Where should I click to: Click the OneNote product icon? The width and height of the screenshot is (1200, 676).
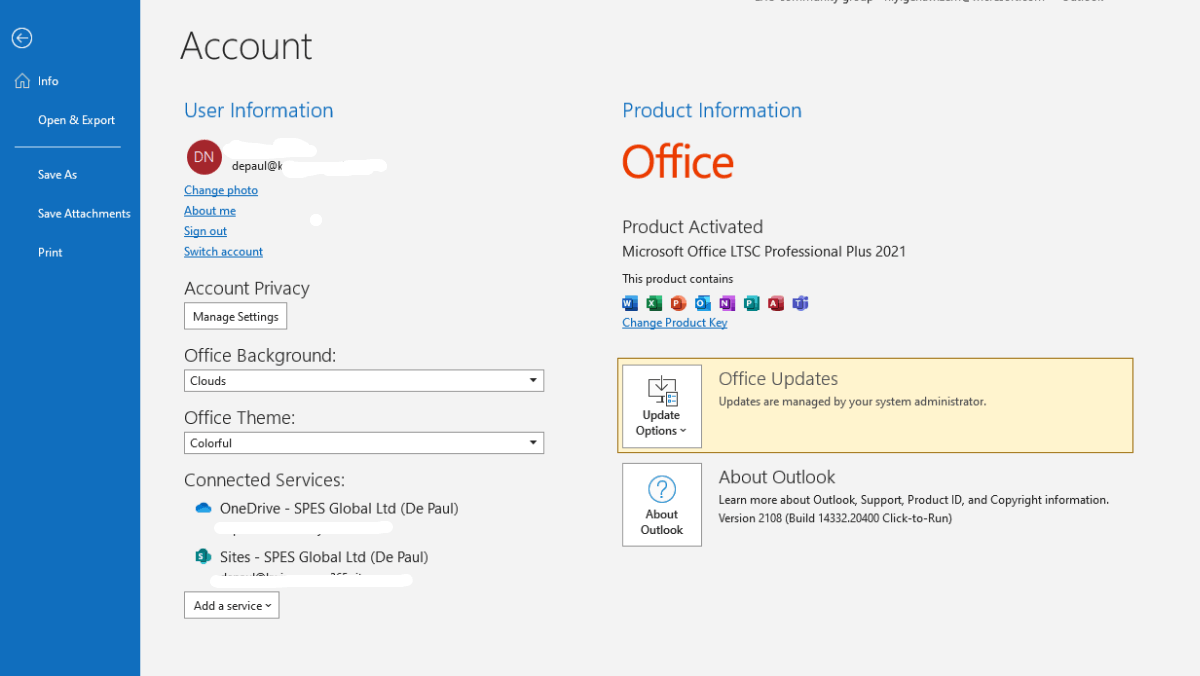click(x=727, y=303)
